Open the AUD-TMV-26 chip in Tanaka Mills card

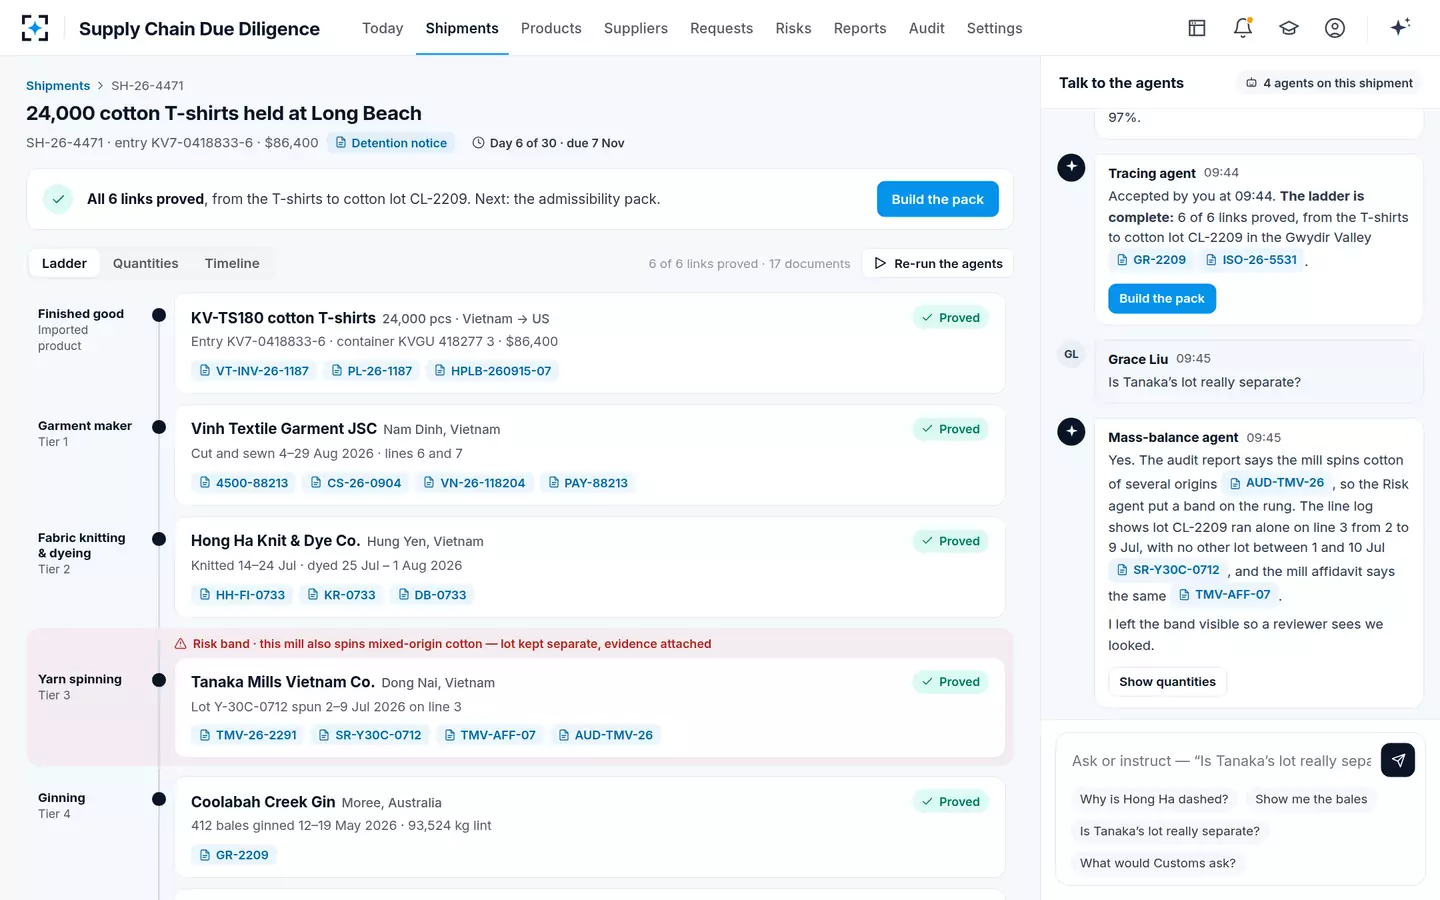point(605,735)
